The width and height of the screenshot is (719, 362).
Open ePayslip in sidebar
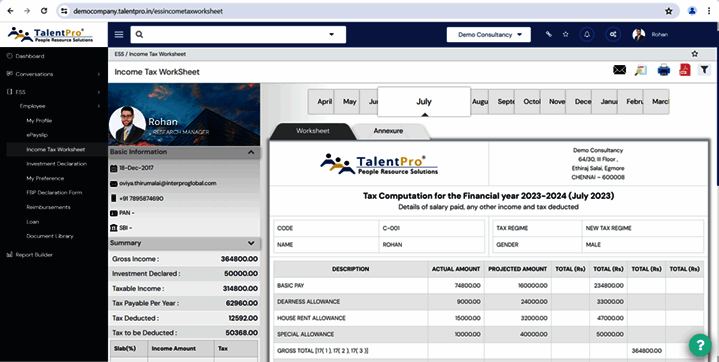click(x=37, y=135)
